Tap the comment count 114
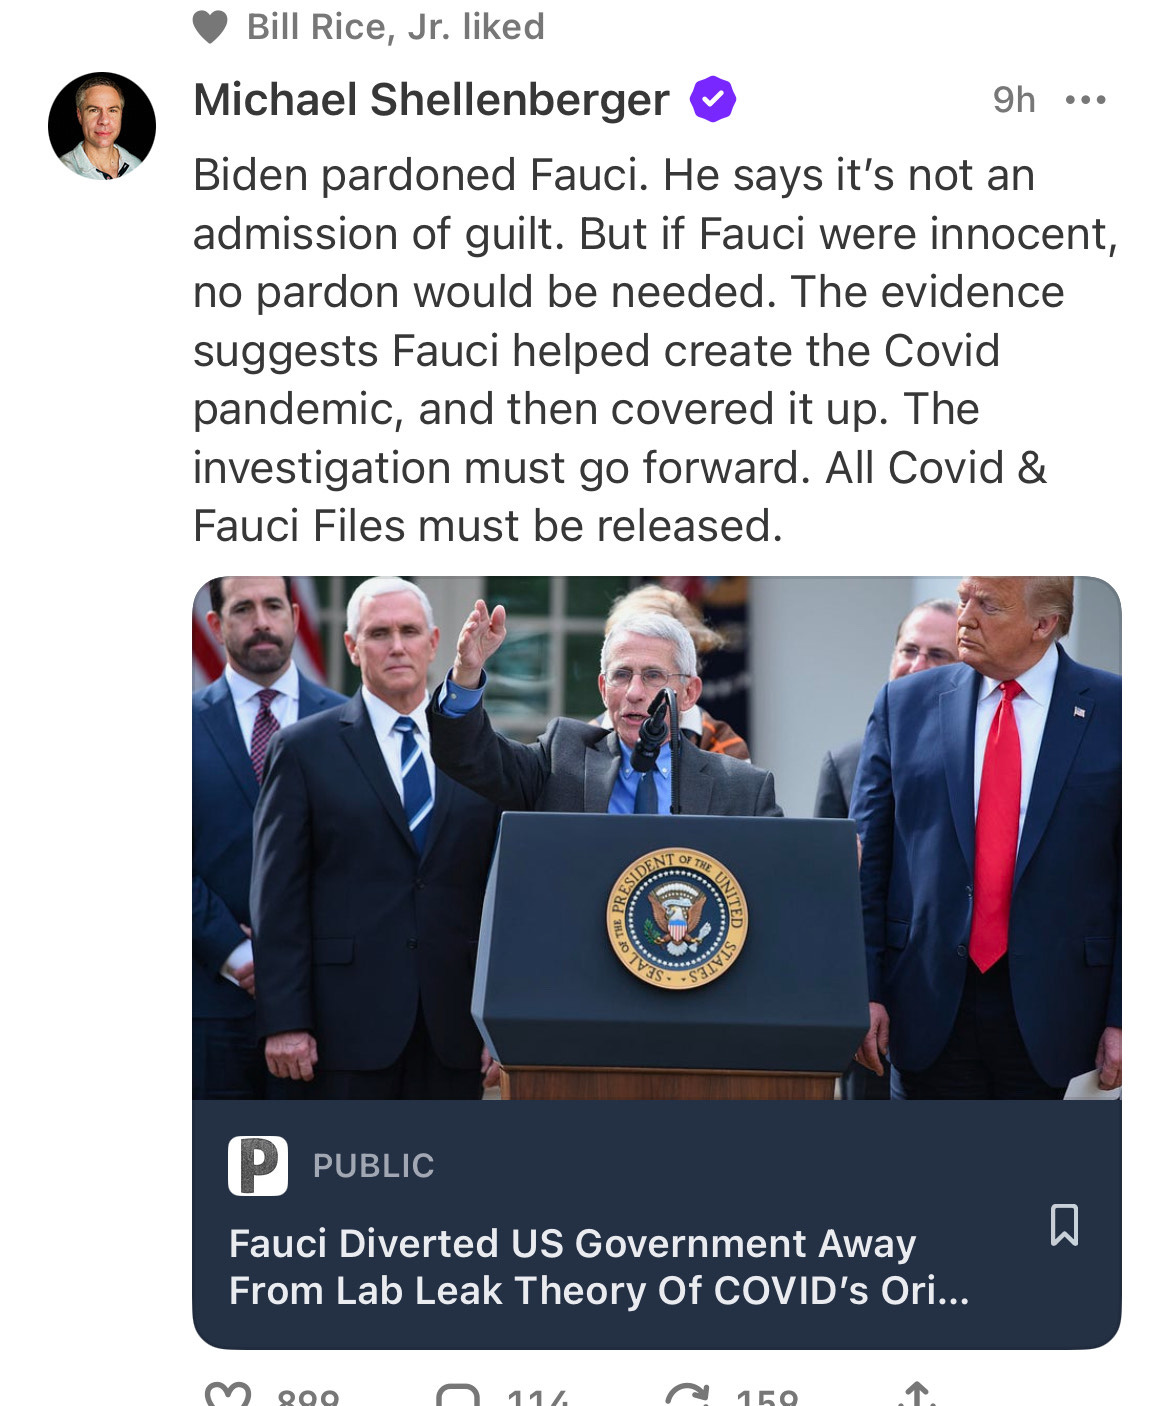The height and width of the screenshot is (1406, 1170). (x=537, y=1396)
